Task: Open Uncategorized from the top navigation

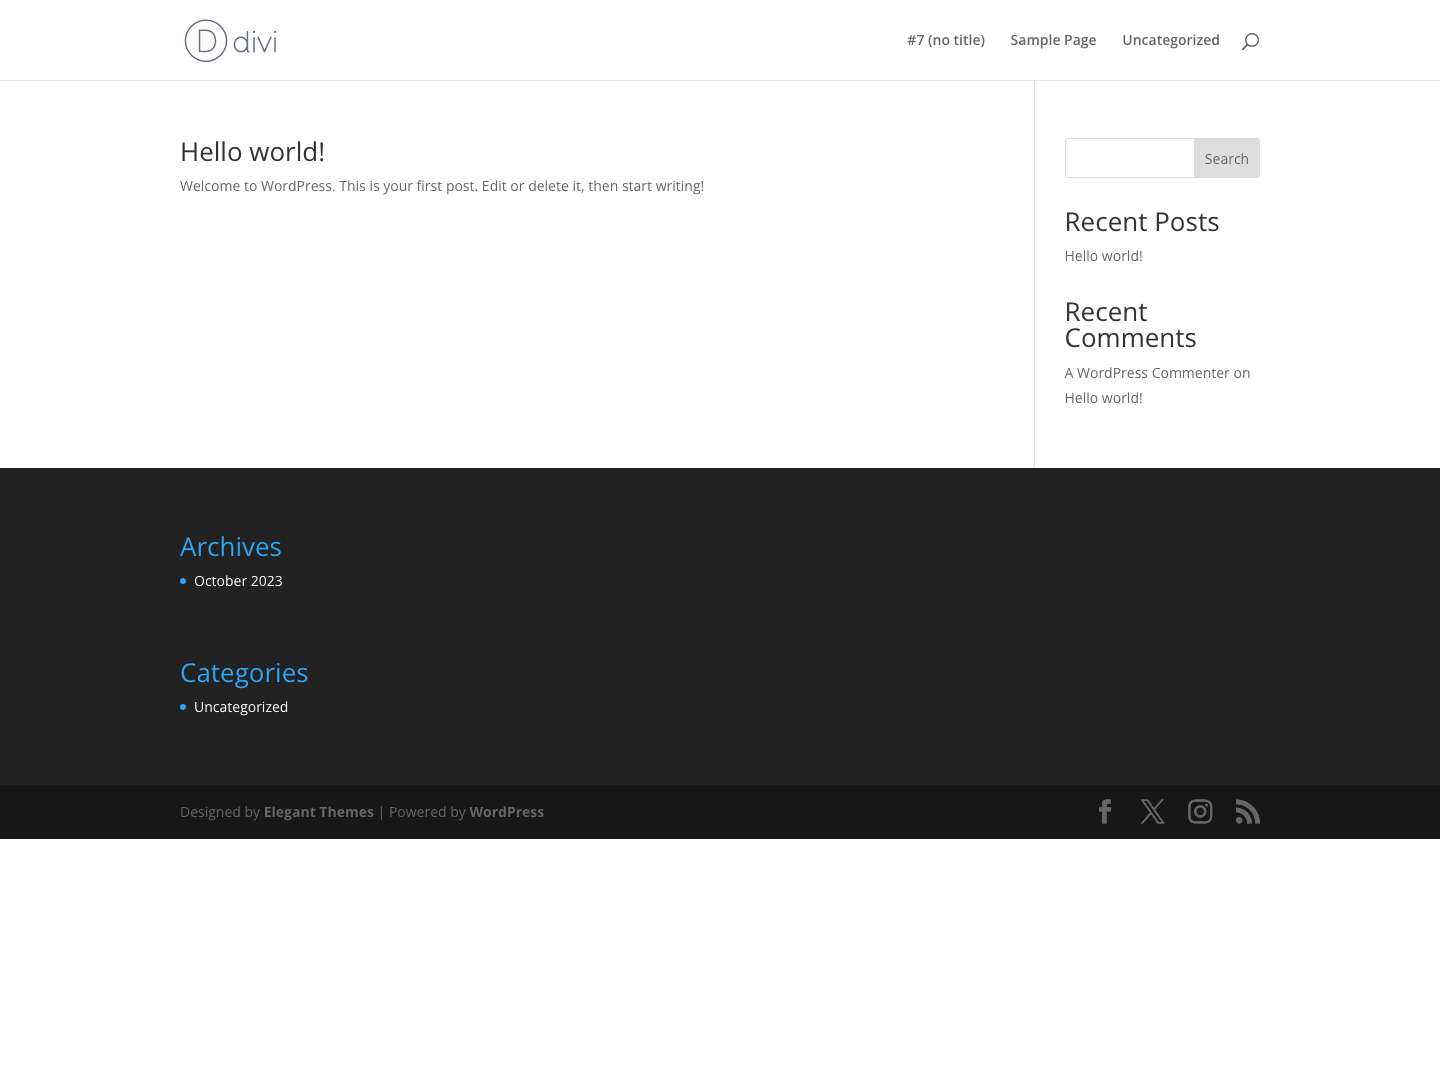Action: (x=1171, y=40)
